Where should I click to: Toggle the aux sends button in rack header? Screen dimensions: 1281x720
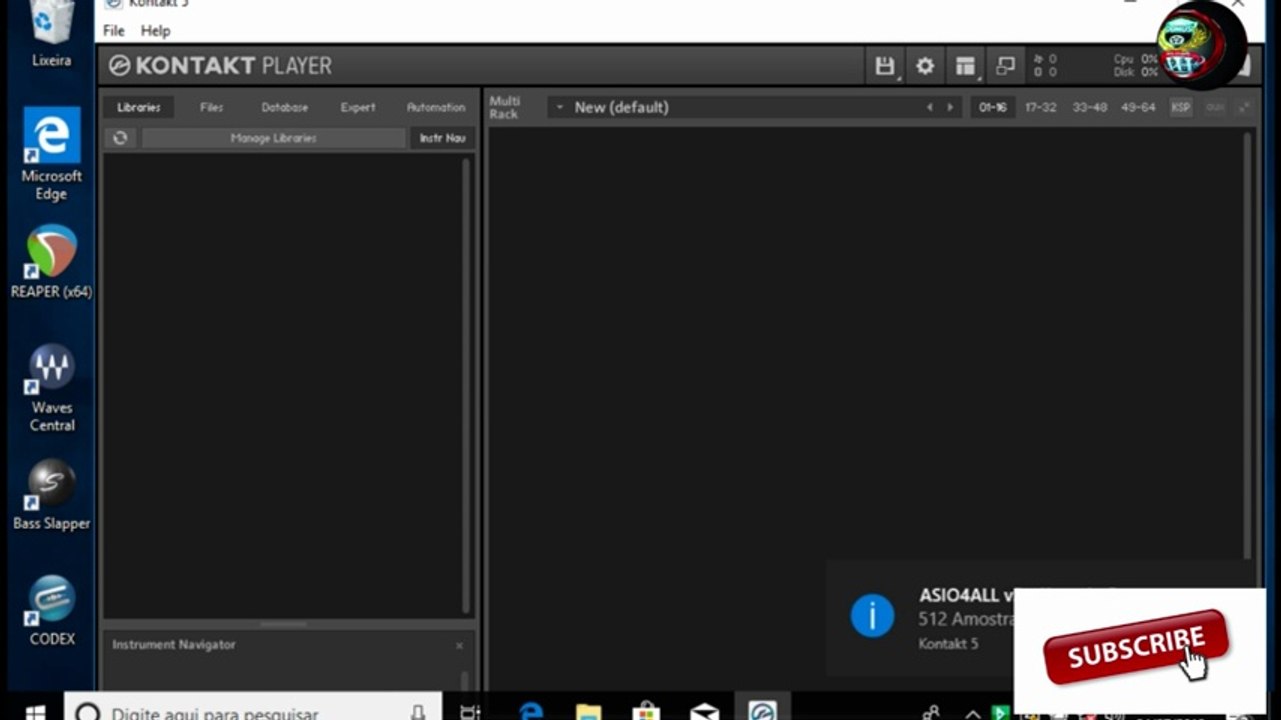[x=1215, y=107]
